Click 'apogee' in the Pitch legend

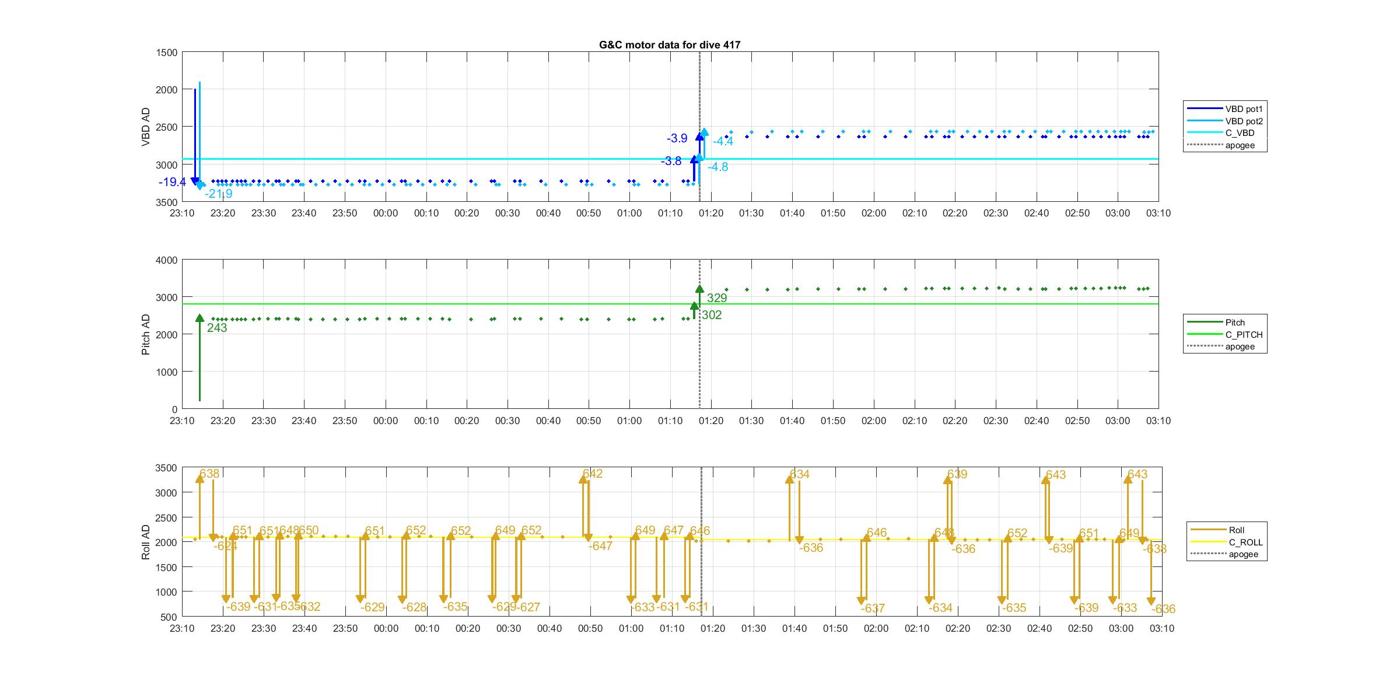tap(1240, 346)
